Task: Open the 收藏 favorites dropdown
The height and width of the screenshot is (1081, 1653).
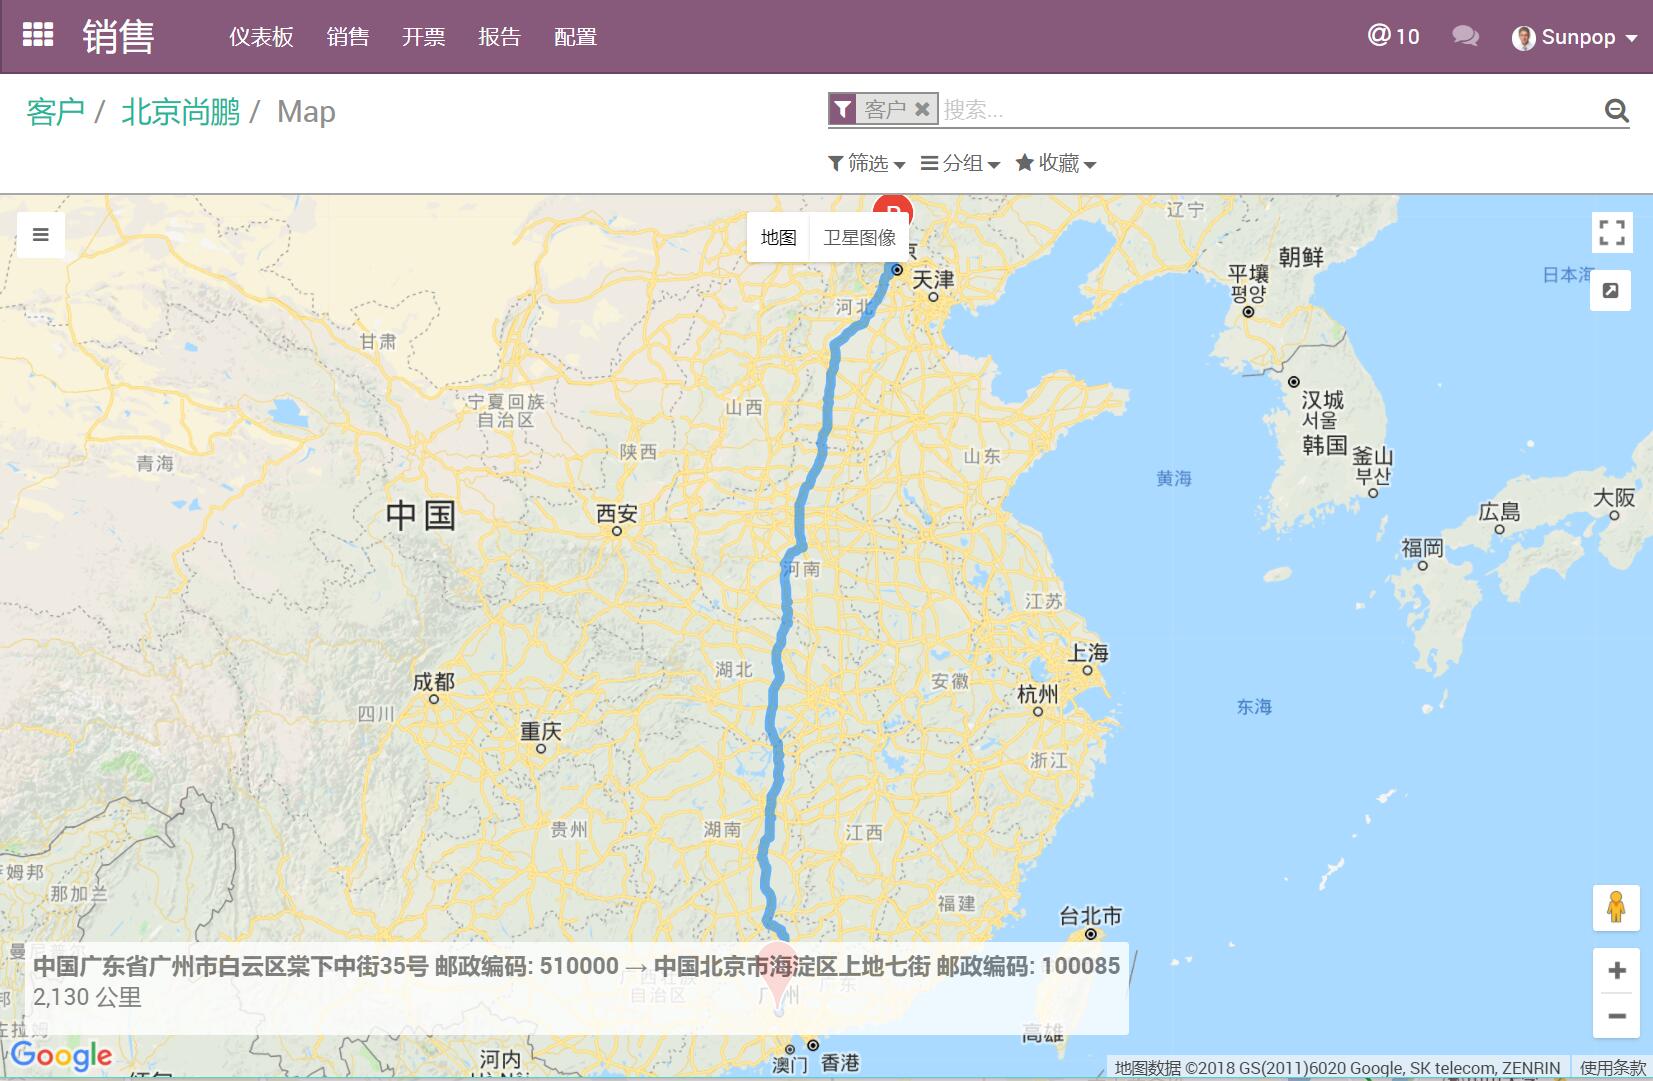Action: coord(1056,163)
